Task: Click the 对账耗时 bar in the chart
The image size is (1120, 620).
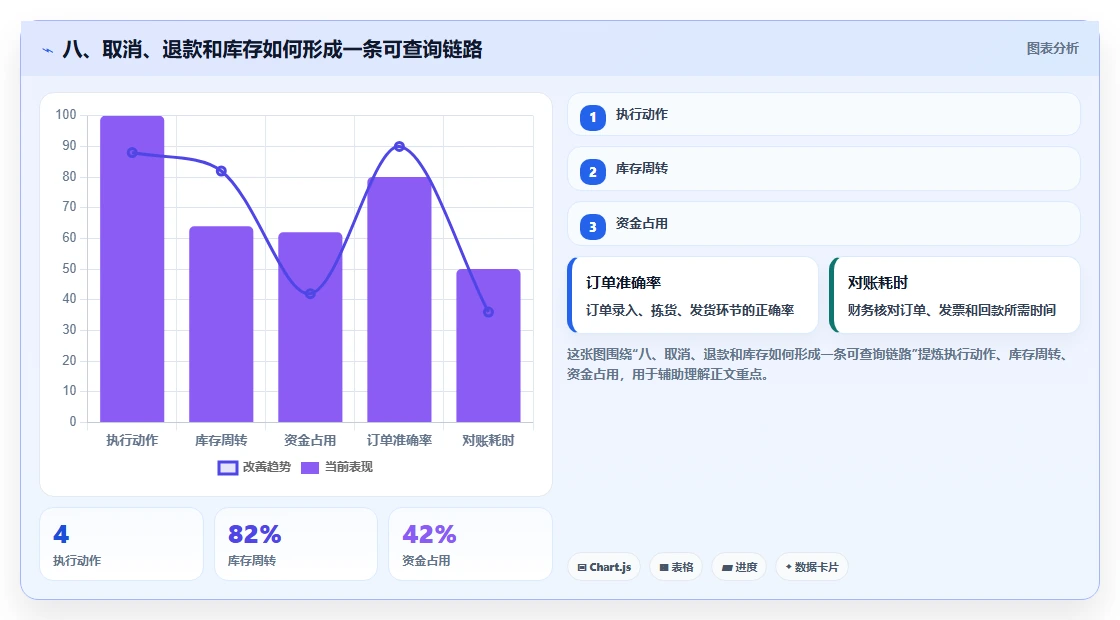Action: click(x=489, y=346)
